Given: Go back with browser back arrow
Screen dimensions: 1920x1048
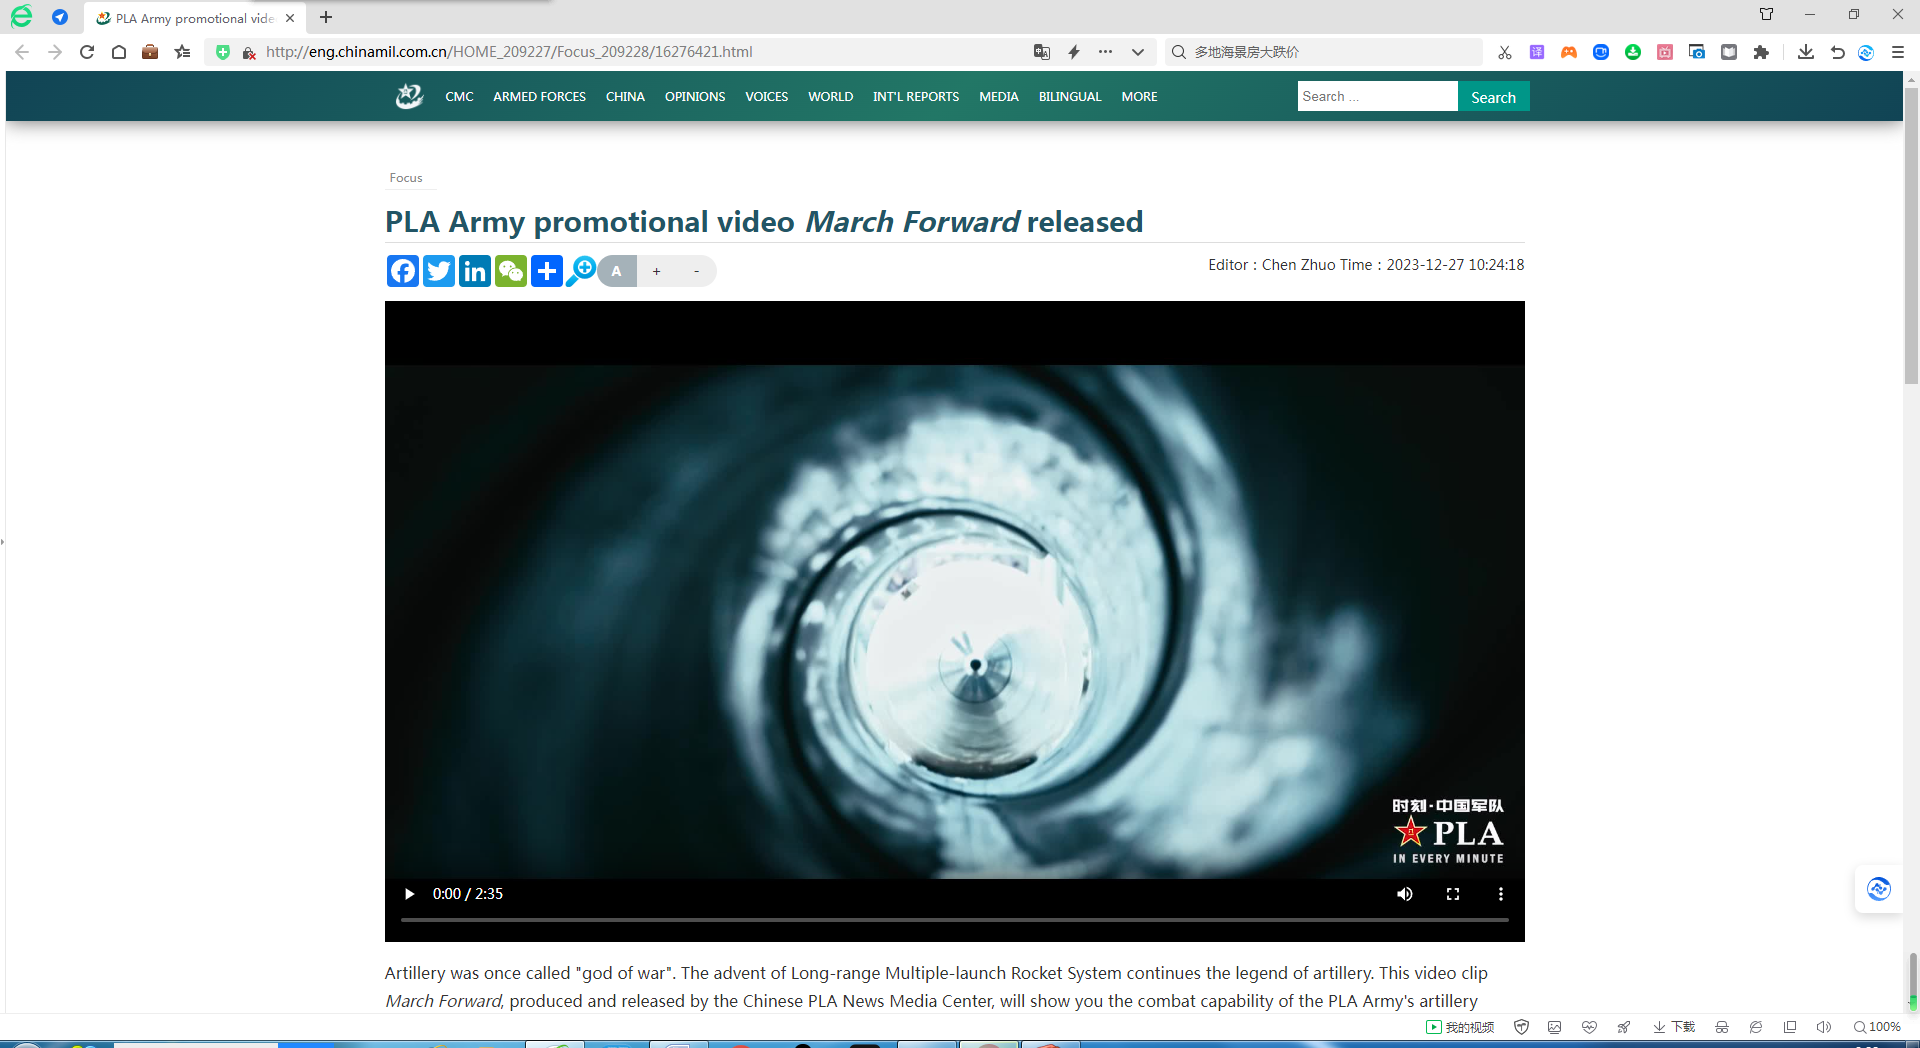Looking at the screenshot, I should tap(22, 52).
